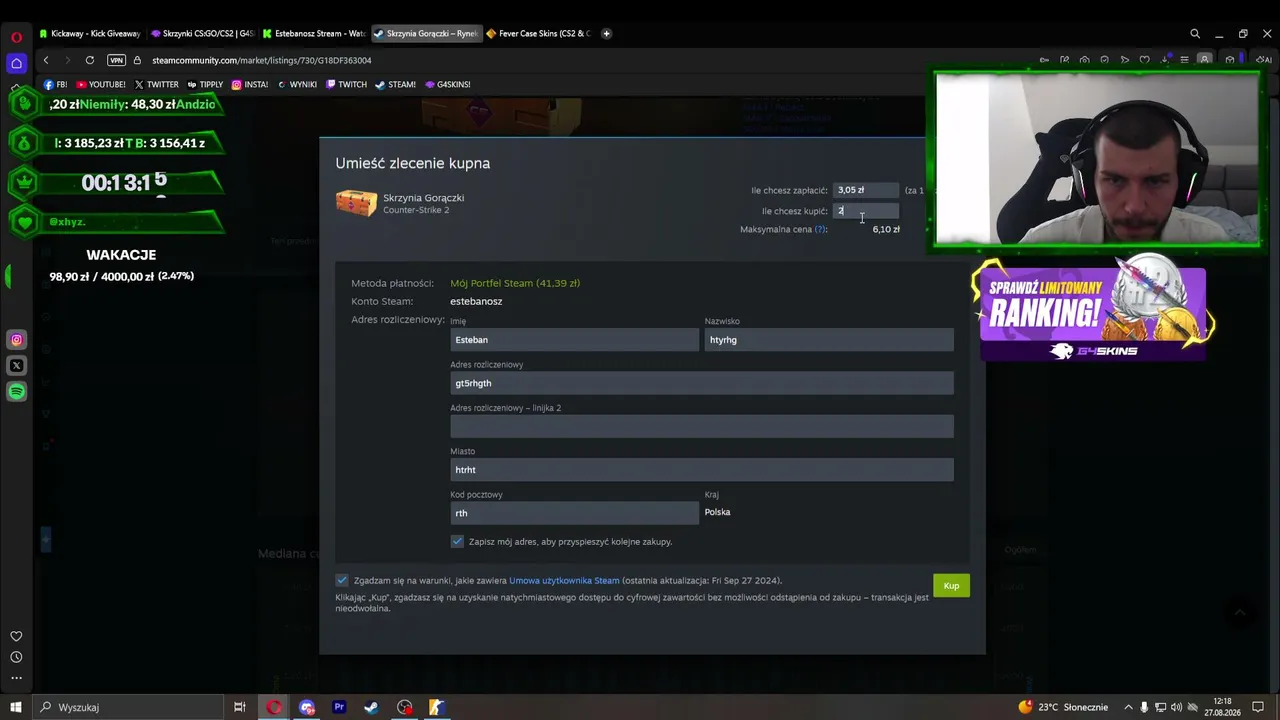1280x720 pixels.
Task: Click the first name field containing Esteban
Action: click(574, 340)
